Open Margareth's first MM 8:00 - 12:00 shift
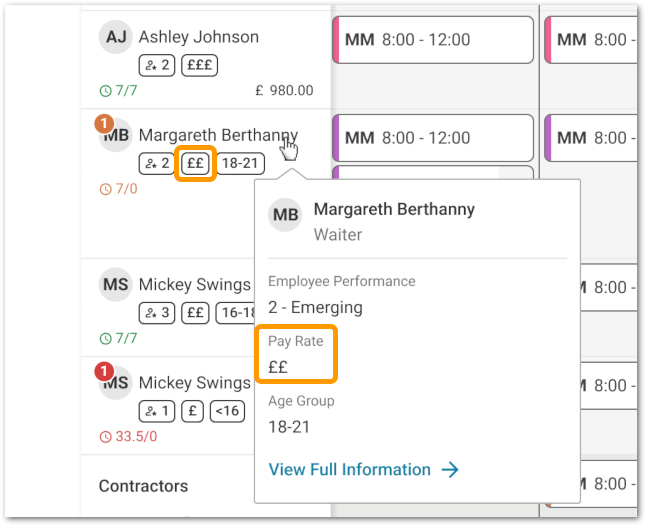 [x=432, y=138]
